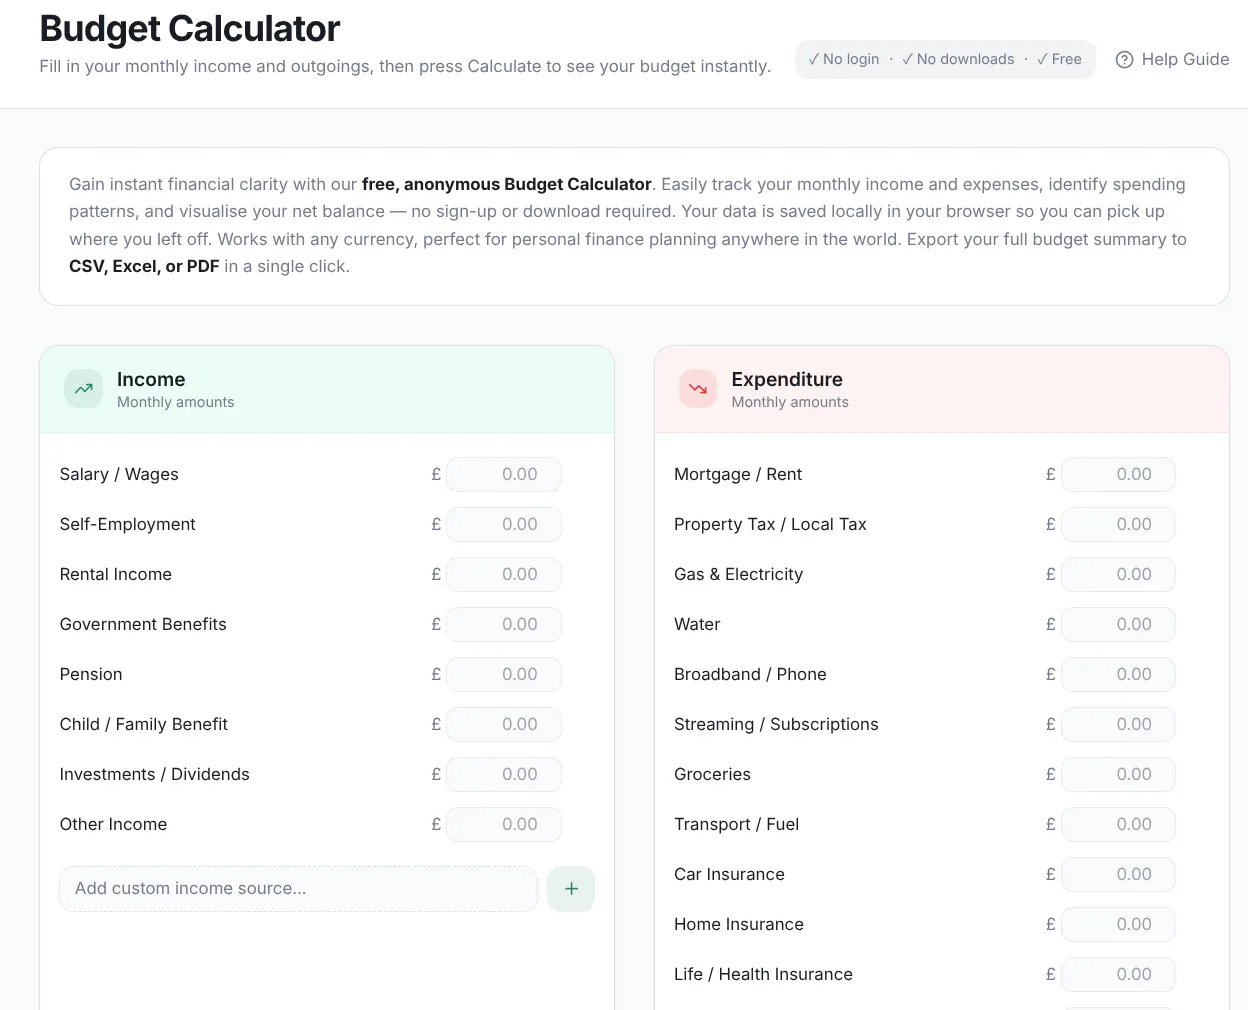1248x1010 pixels.
Task: Open the Help Guide link
Action: click(1172, 60)
